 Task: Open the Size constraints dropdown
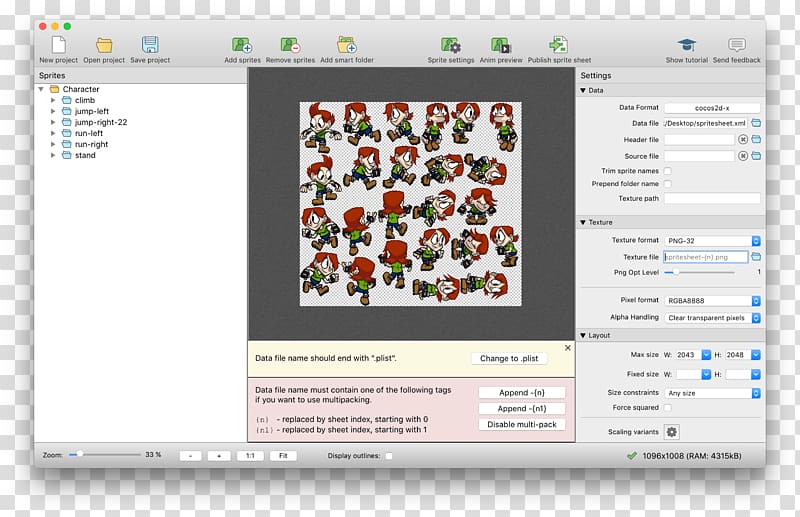click(x=712, y=393)
